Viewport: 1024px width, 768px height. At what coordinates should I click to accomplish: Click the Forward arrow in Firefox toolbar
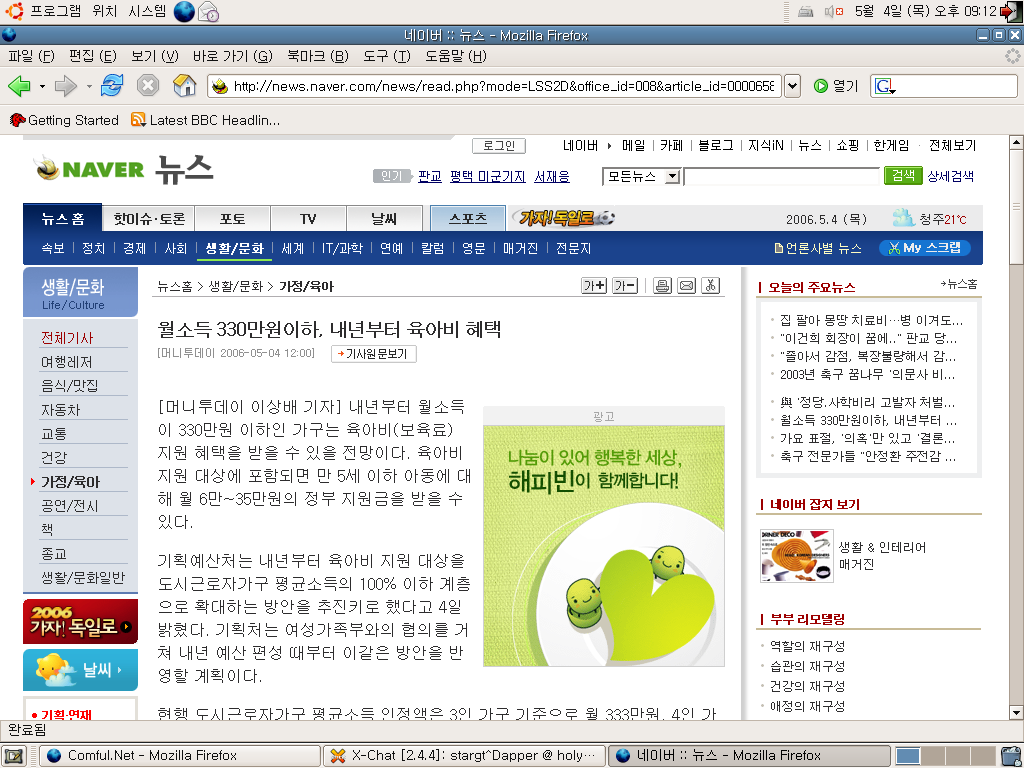pyautogui.click(x=66, y=86)
